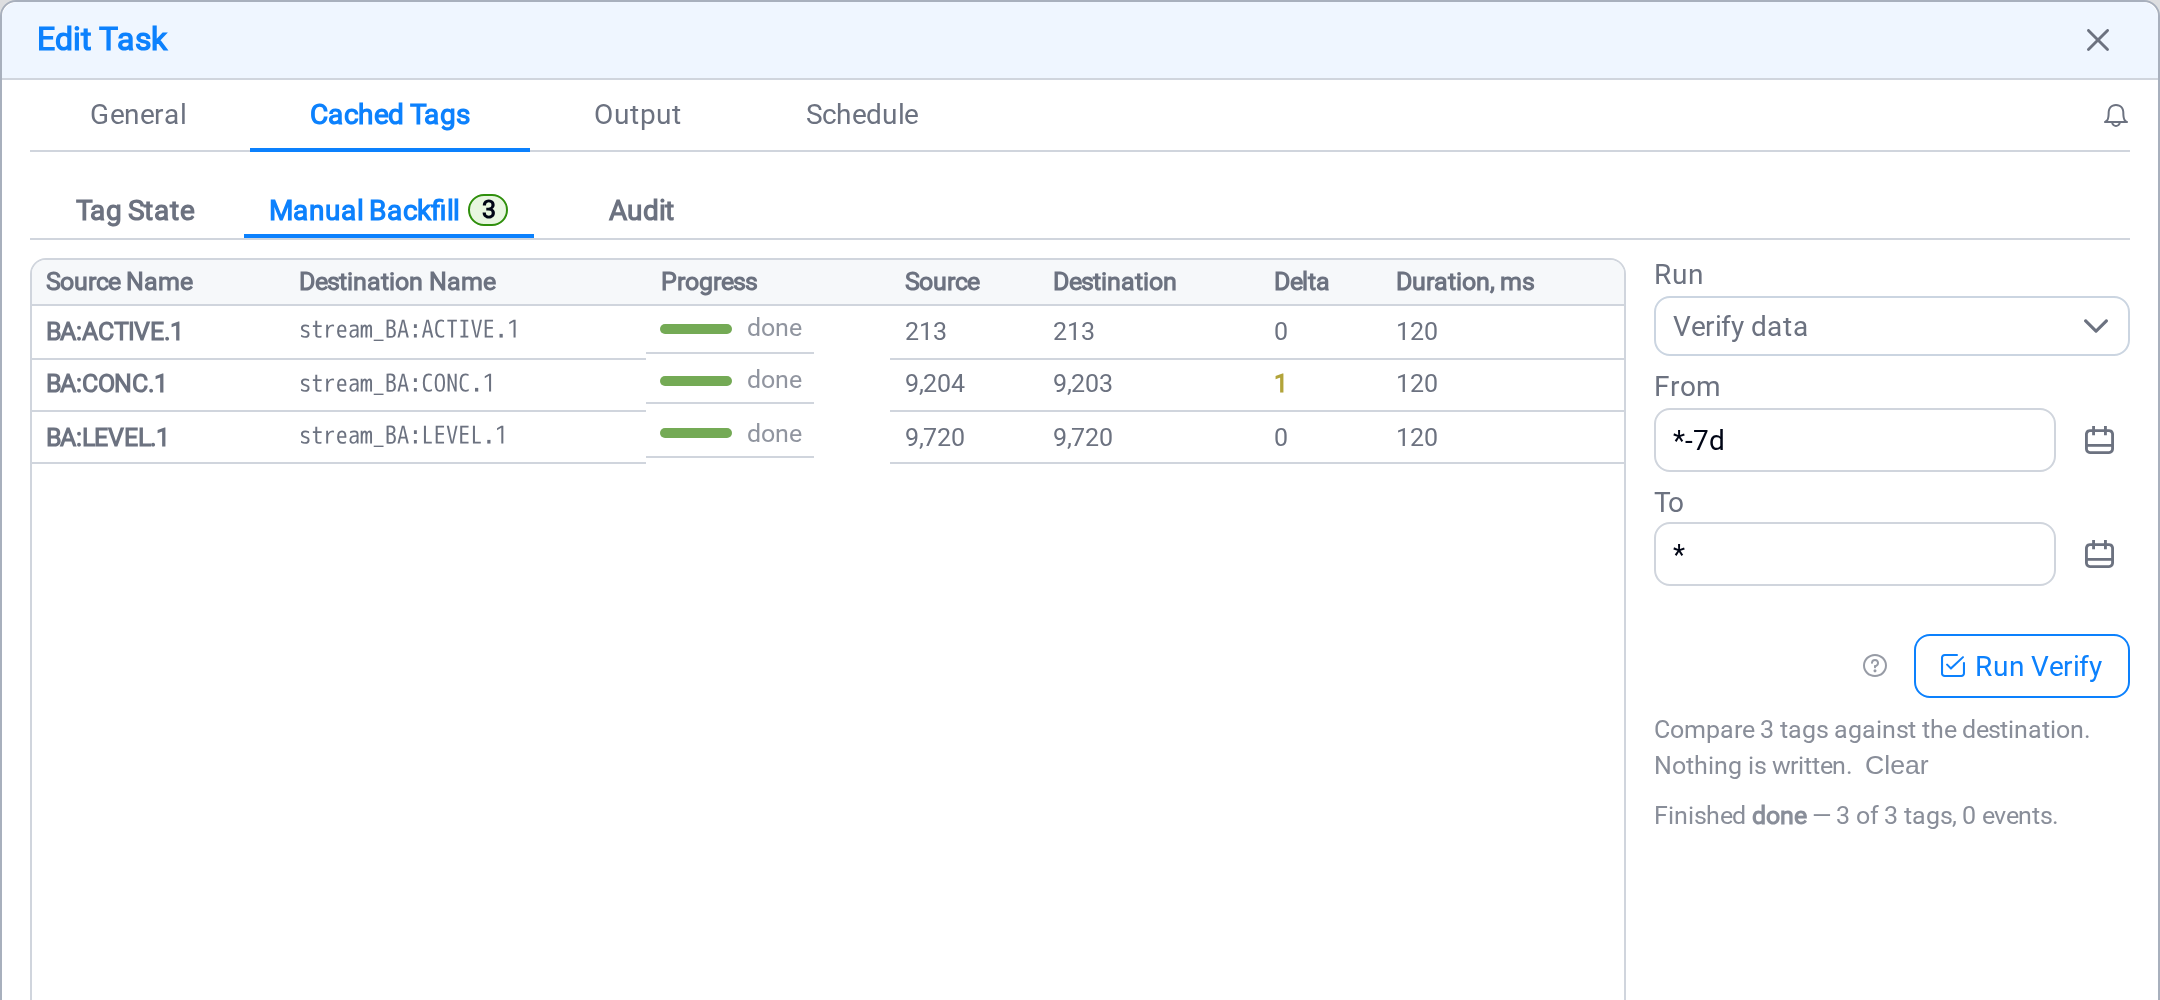Click the stream_BA:CONC.1 destination cell
The image size is (2160, 1000).
click(397, 384)
